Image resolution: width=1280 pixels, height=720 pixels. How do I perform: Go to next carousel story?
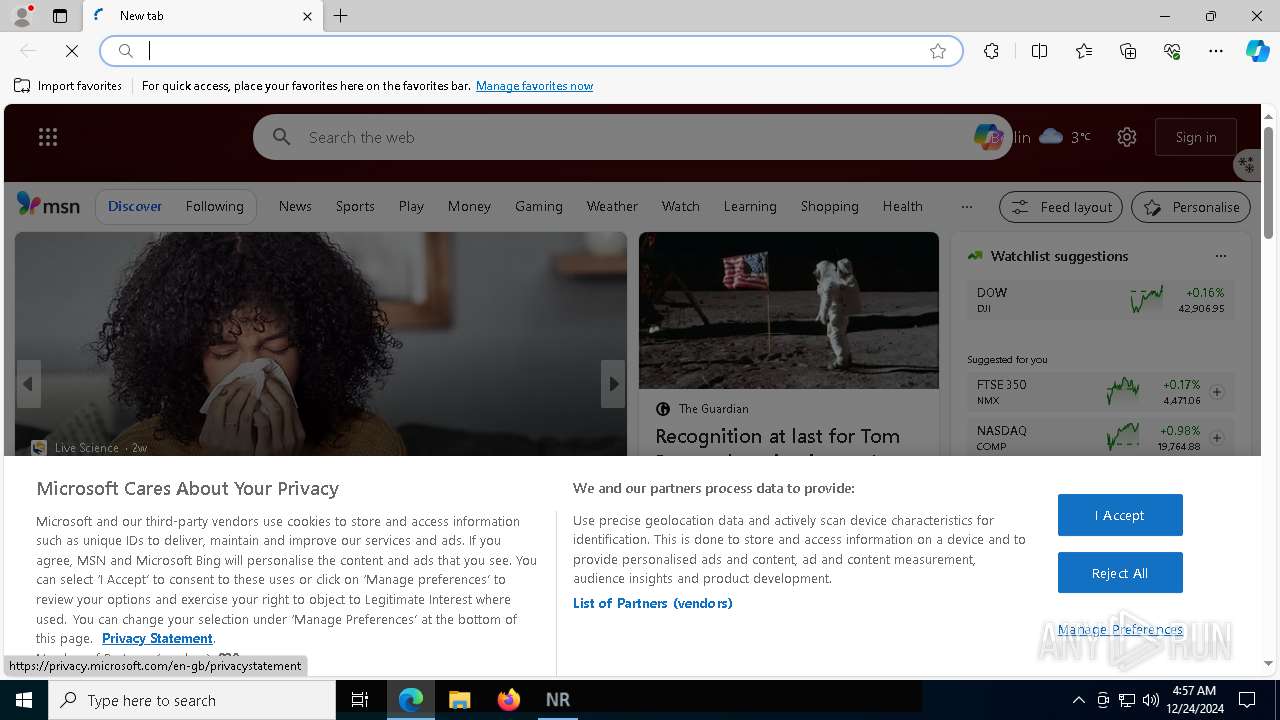pos(613,384)
